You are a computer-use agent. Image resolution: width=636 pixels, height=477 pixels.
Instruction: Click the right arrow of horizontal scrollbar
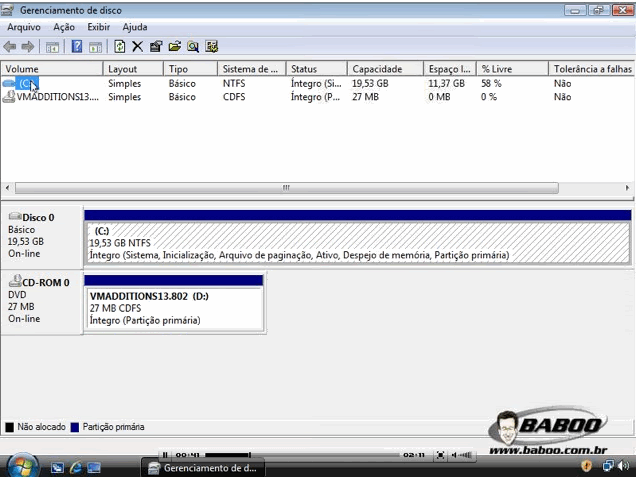coord(627,188)
